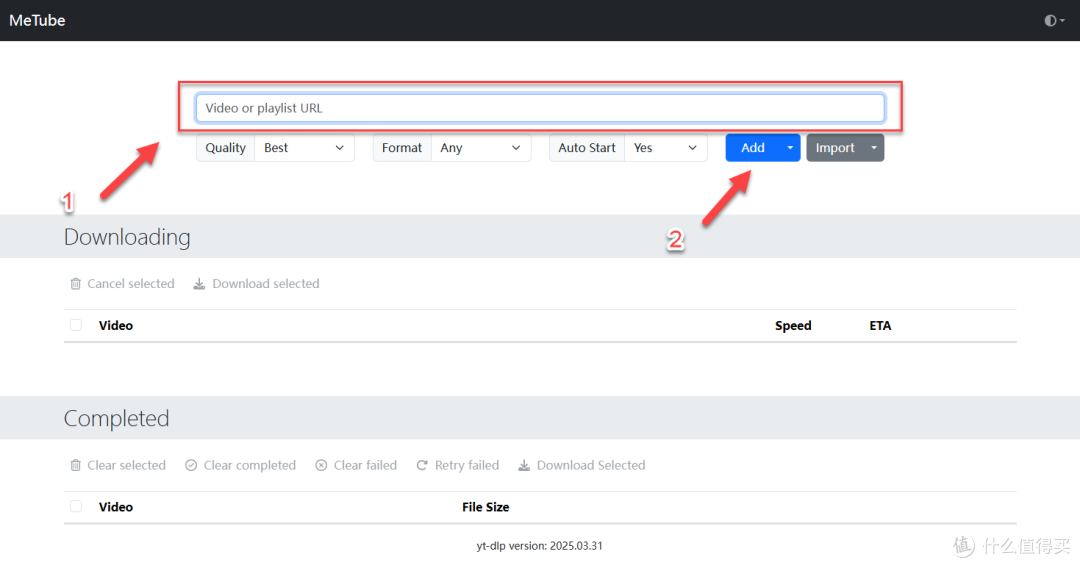Screen dimensions: 1080x568
Task: Open the Format dropdown set to Any
Action: click(481, 148)
